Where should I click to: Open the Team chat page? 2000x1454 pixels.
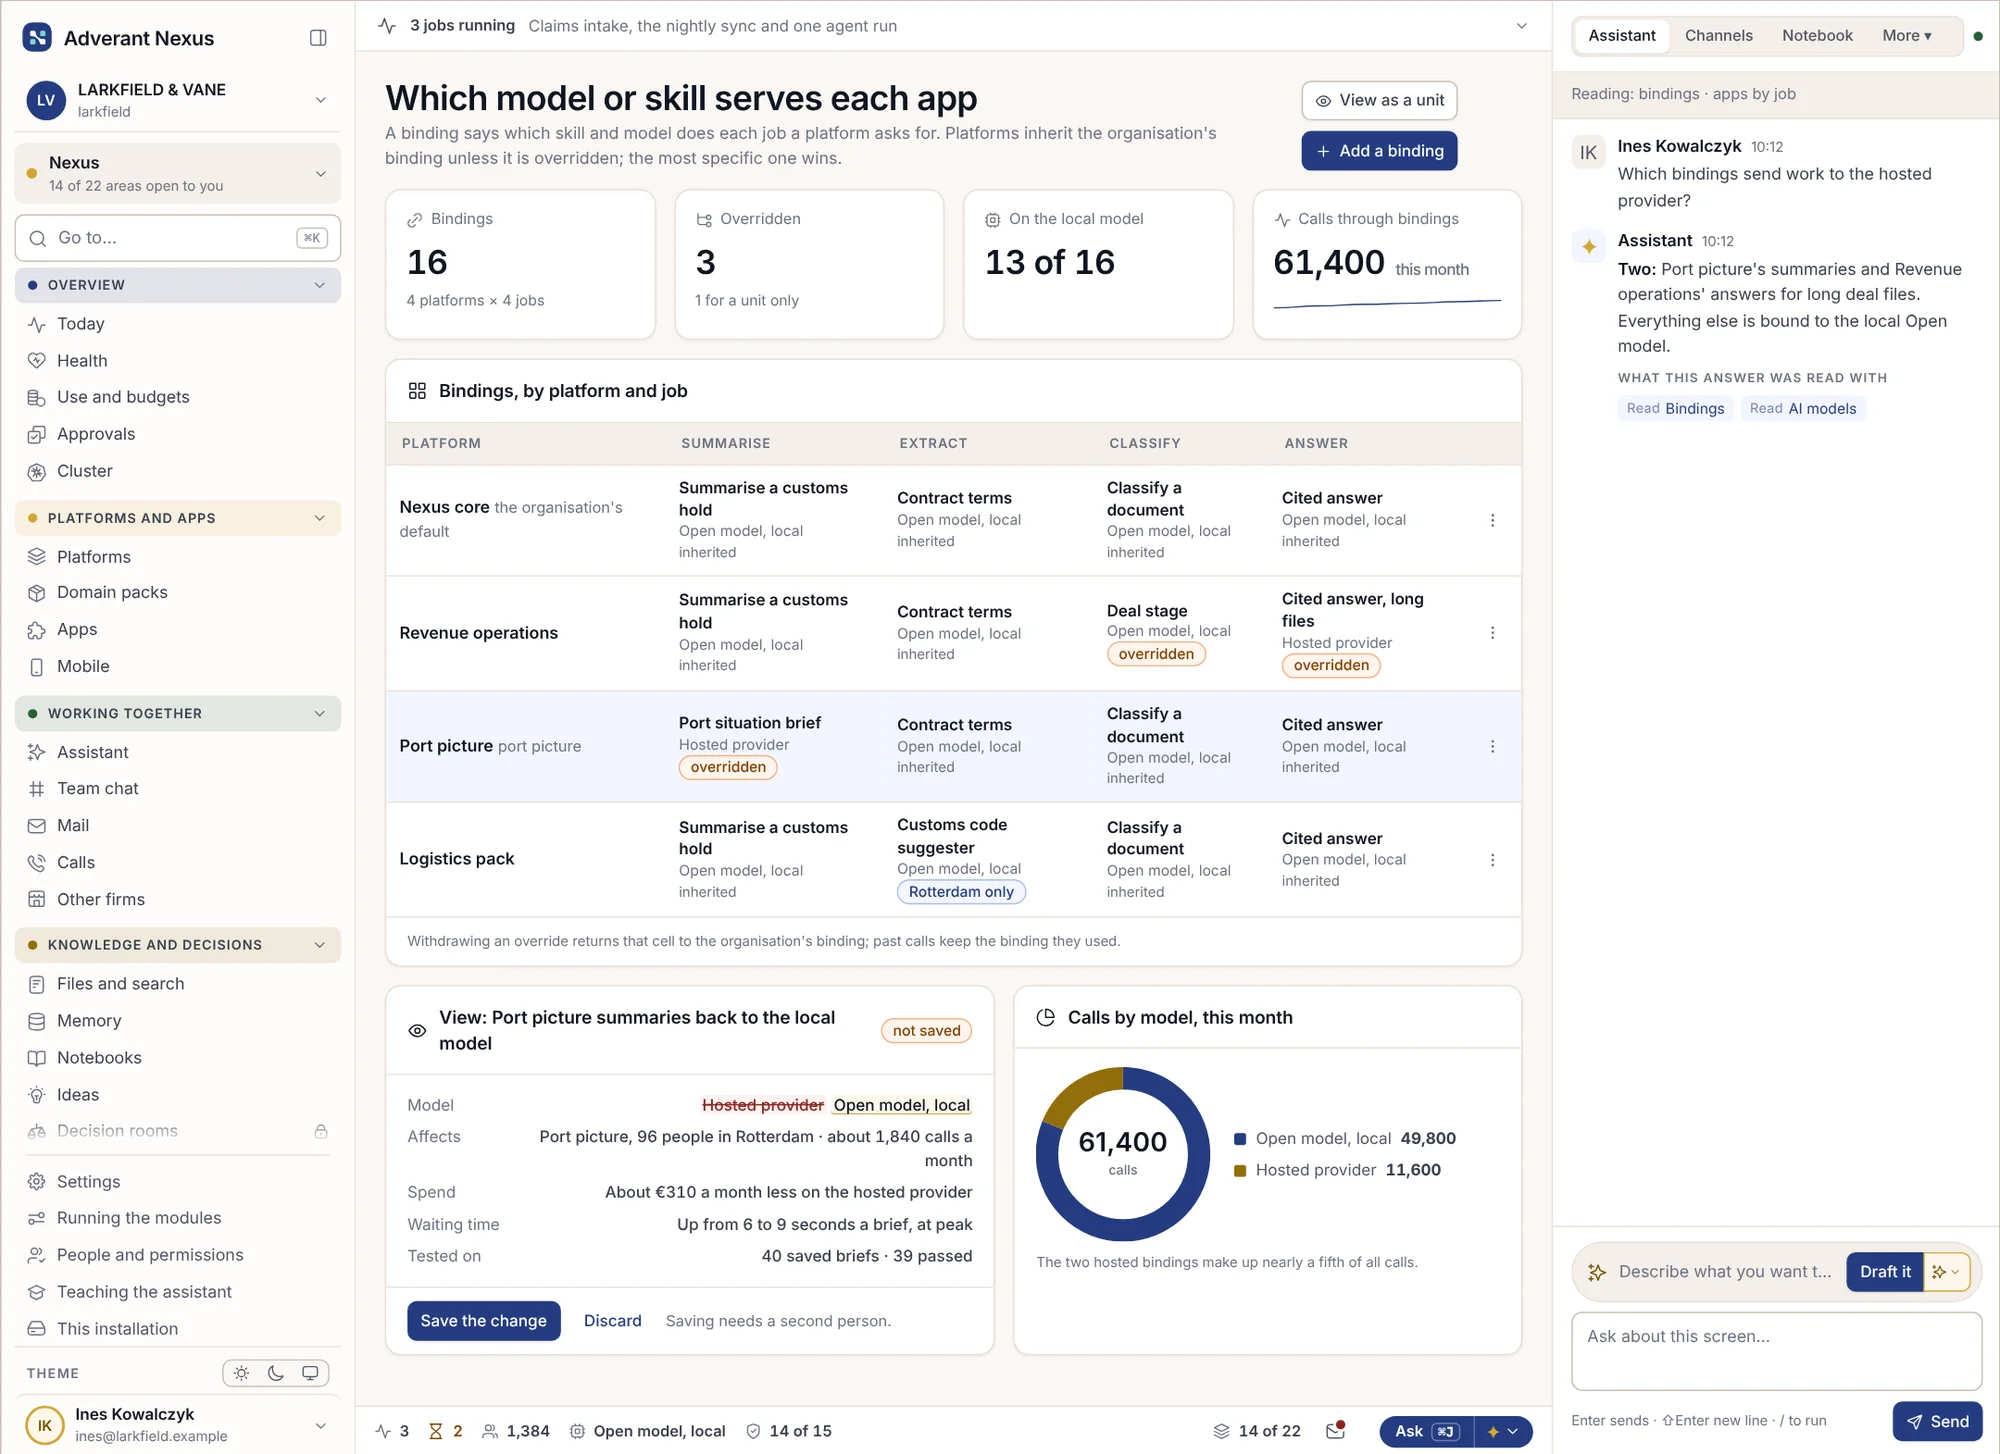[x=98, y=788]
